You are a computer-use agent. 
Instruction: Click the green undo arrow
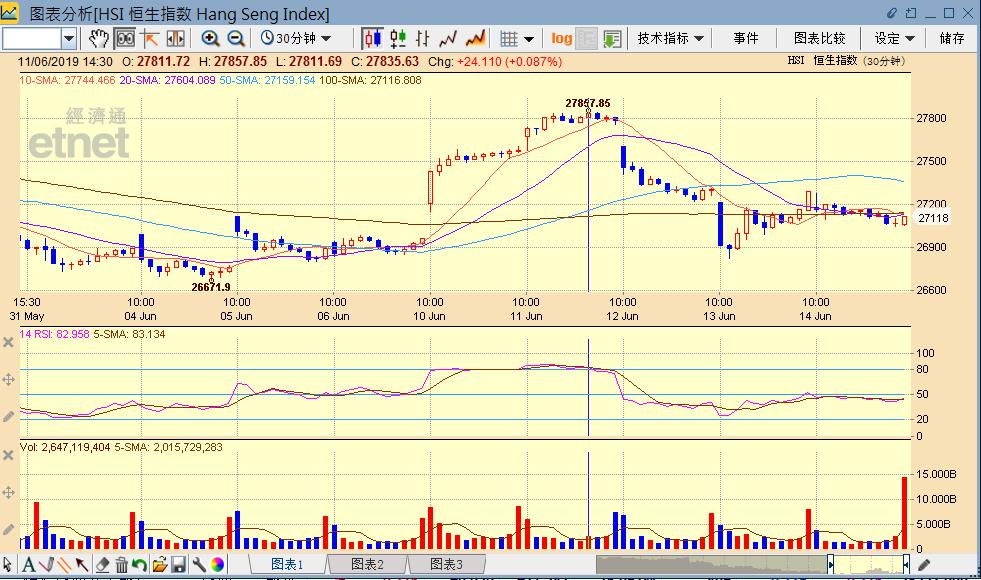139,565
